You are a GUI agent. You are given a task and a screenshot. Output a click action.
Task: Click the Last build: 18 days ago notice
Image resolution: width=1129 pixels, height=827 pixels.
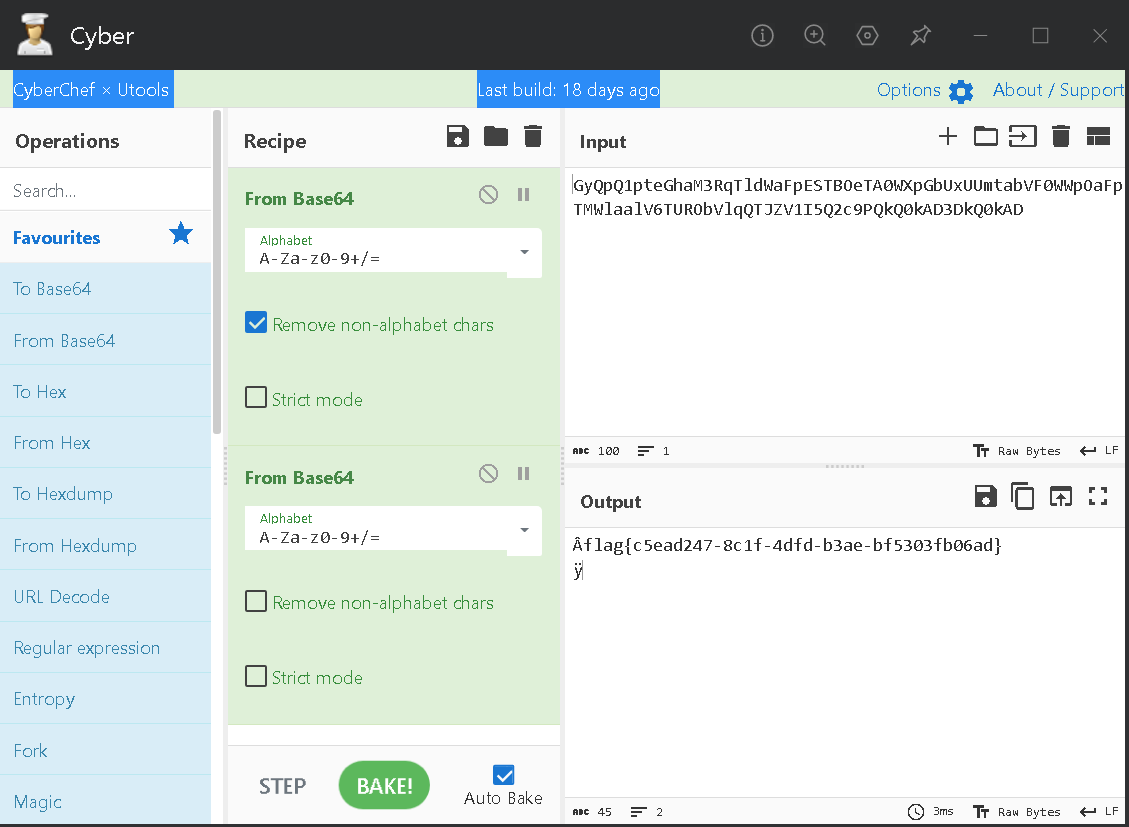point(568,89)
